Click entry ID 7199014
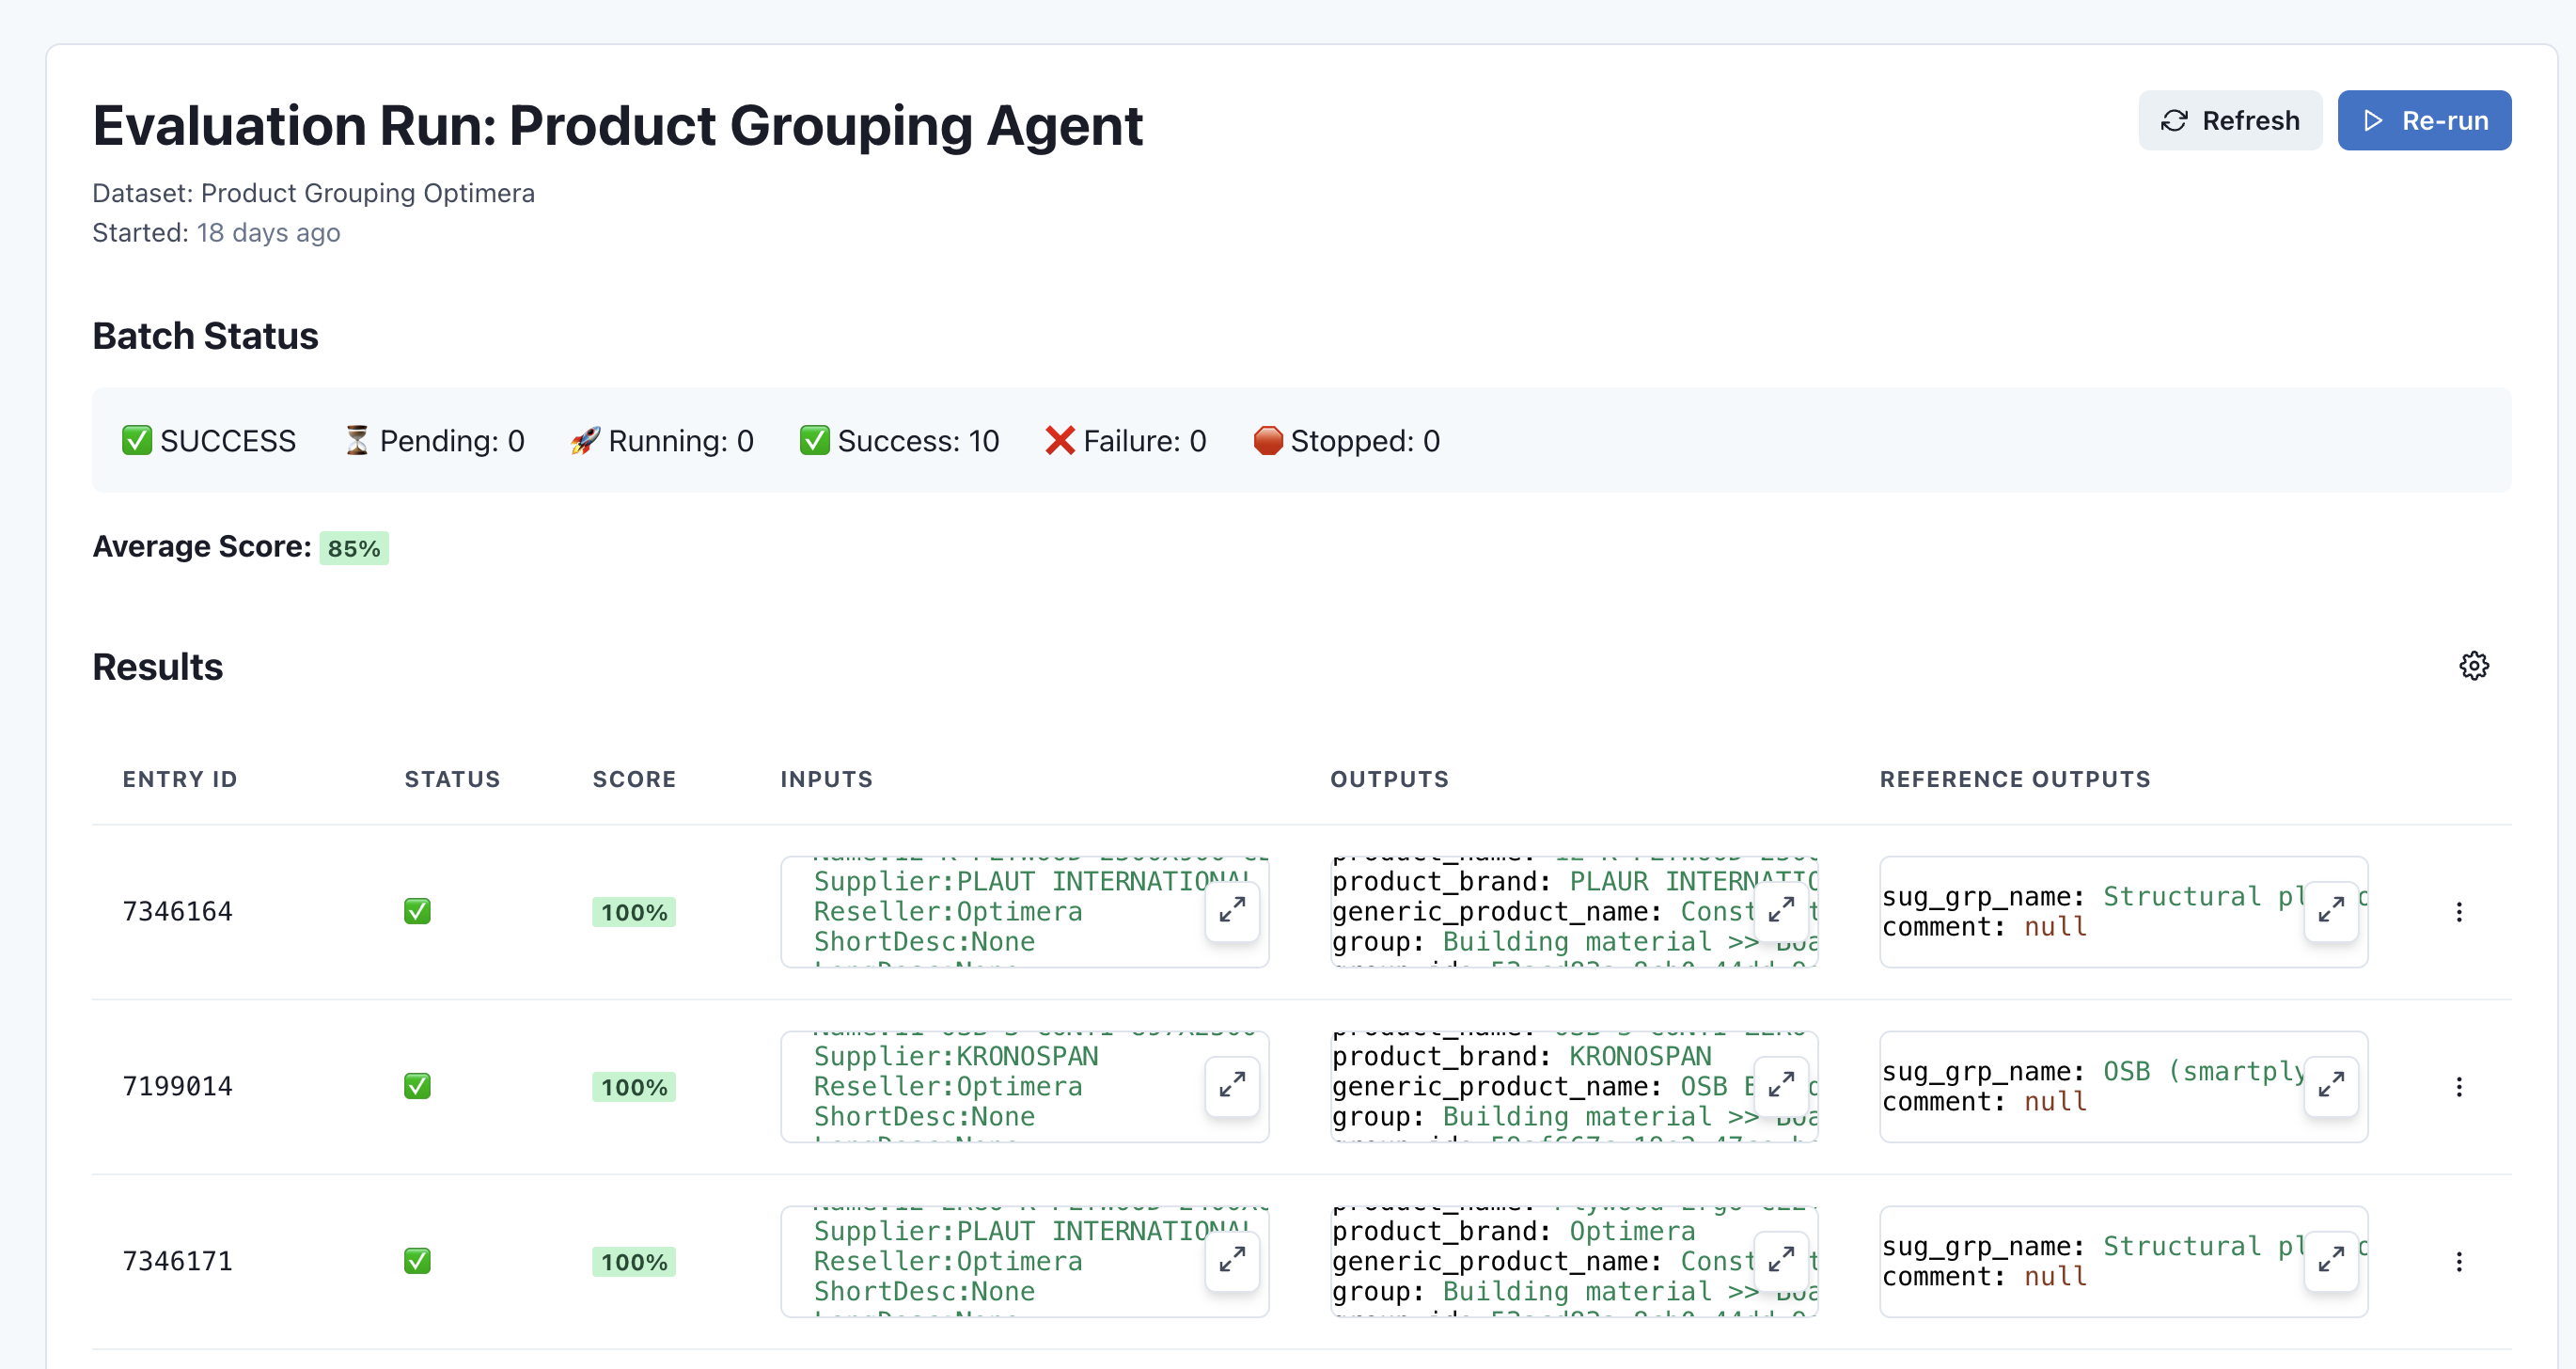The image size is (2576, 1369). point(177,1087)
